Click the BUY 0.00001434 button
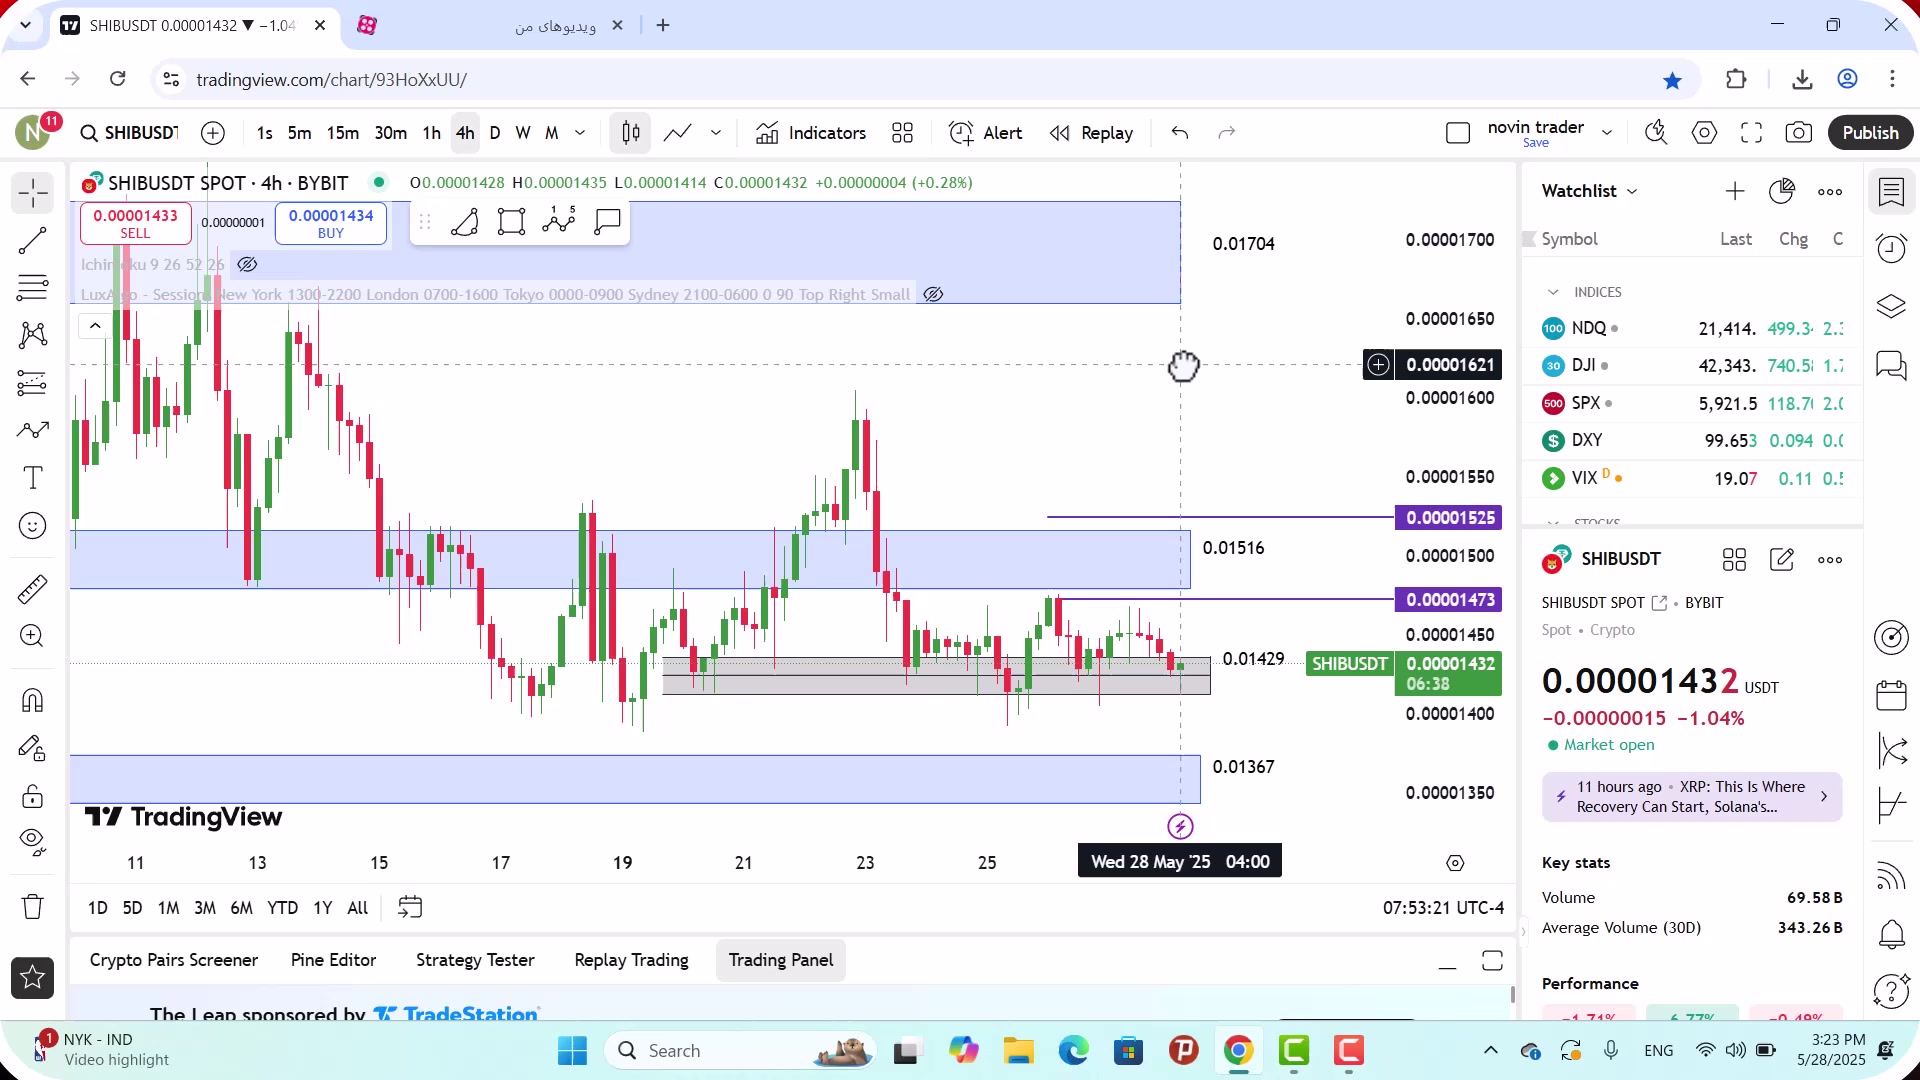 point(331,224)
